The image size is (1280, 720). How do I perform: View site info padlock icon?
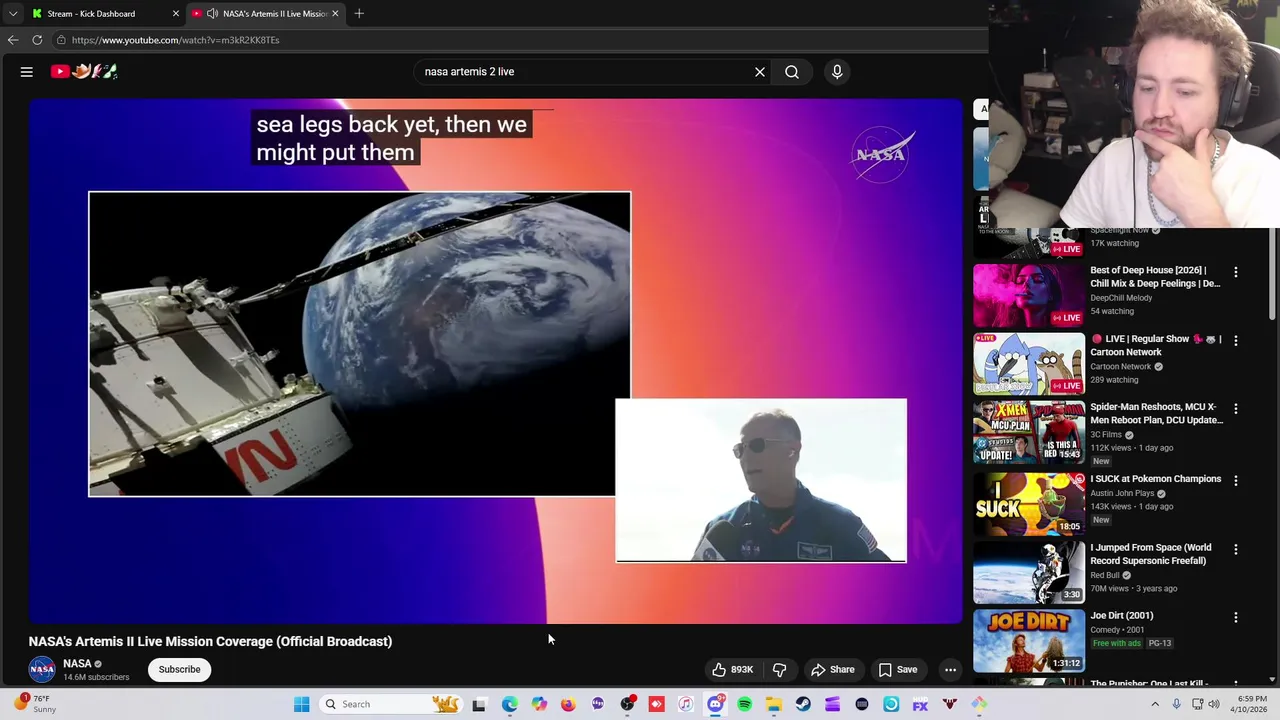[61, 40]
